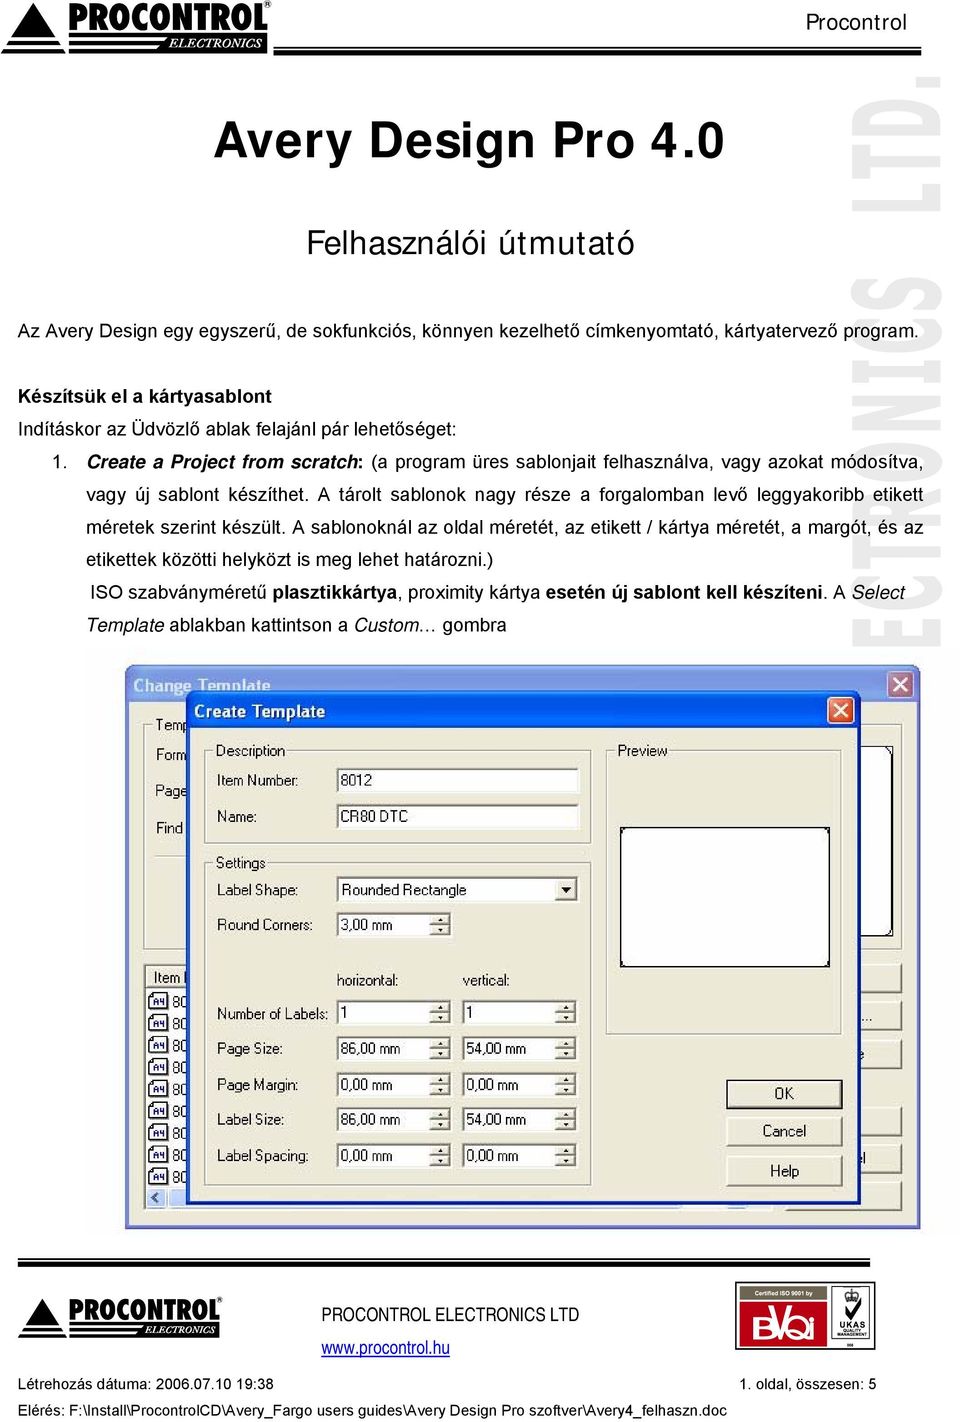Click the OK button in Create Template
This screenshot has width=960, height=1422.
pos(784,1094)
